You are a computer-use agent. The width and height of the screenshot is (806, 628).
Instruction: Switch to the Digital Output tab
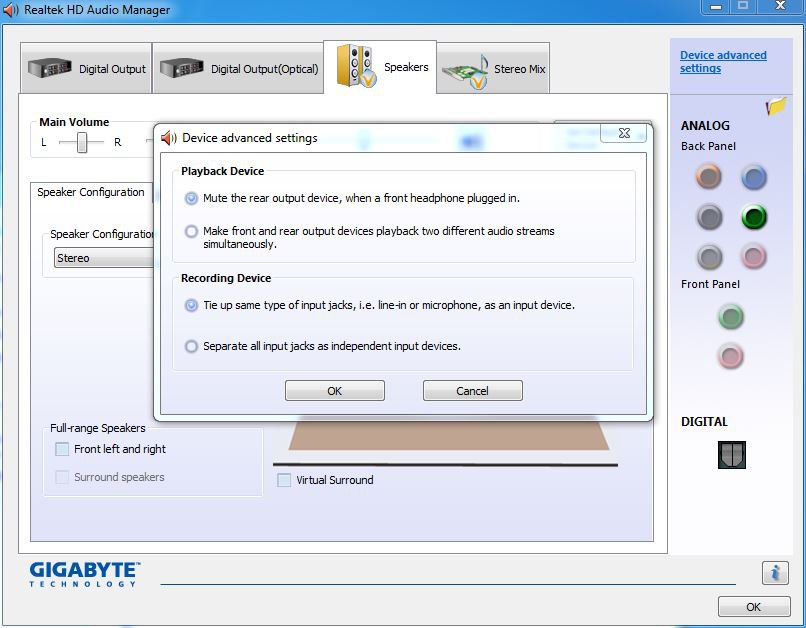click(x=86, y=68)
